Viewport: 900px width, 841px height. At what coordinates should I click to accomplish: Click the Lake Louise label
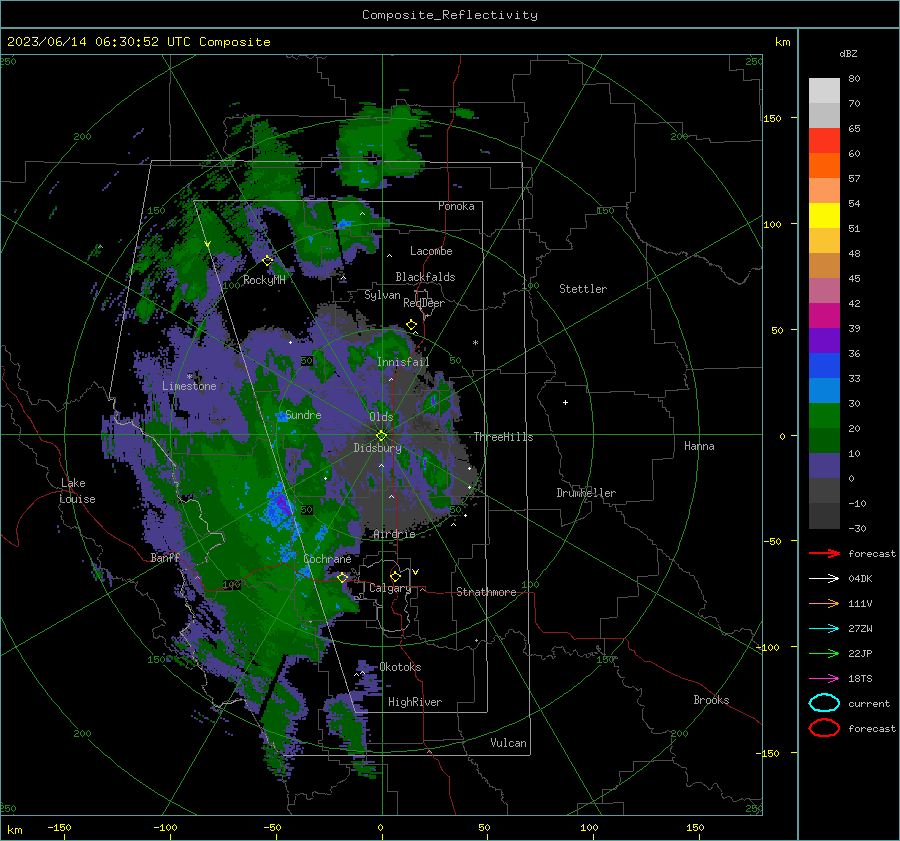pyautogui.click(x=78, y=491)
